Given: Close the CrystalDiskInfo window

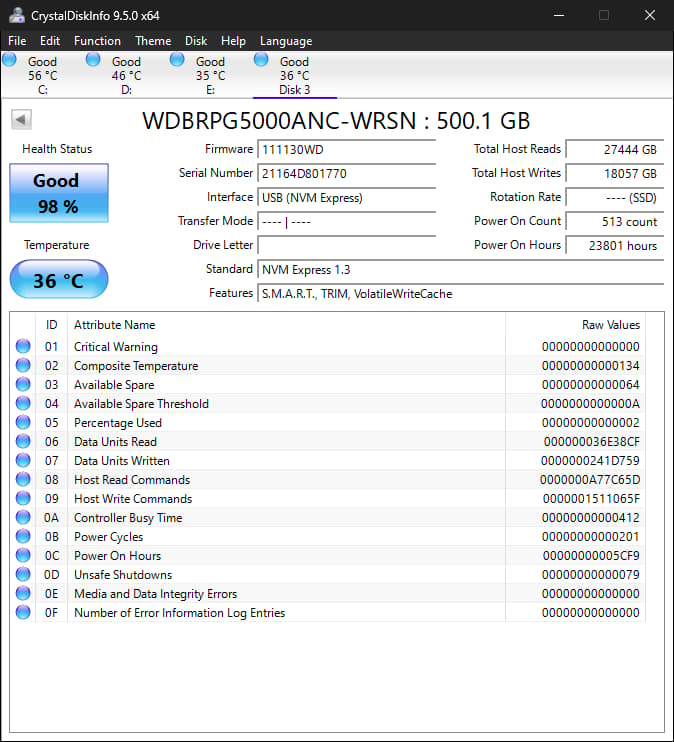Looking at the screenshot, I should [650, 15].
